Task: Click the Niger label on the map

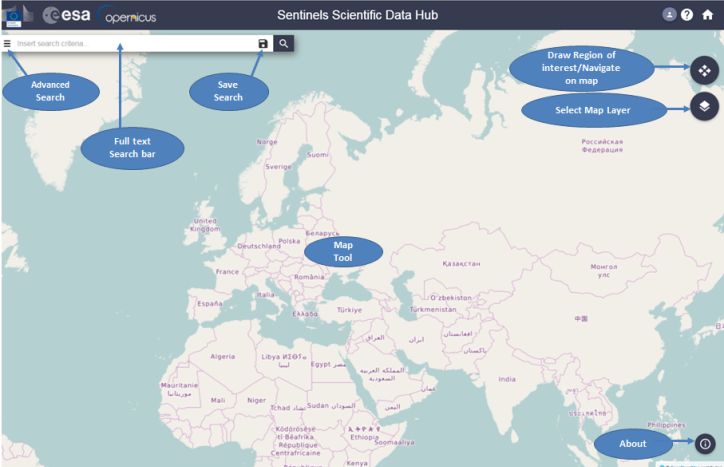Action: tap(256, 400)
